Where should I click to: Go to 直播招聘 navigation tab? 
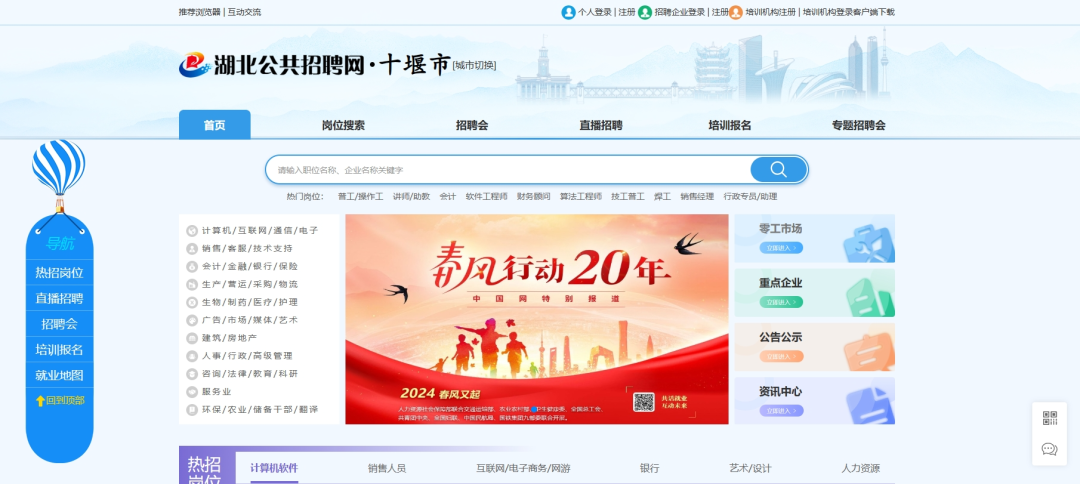point(600,125)
